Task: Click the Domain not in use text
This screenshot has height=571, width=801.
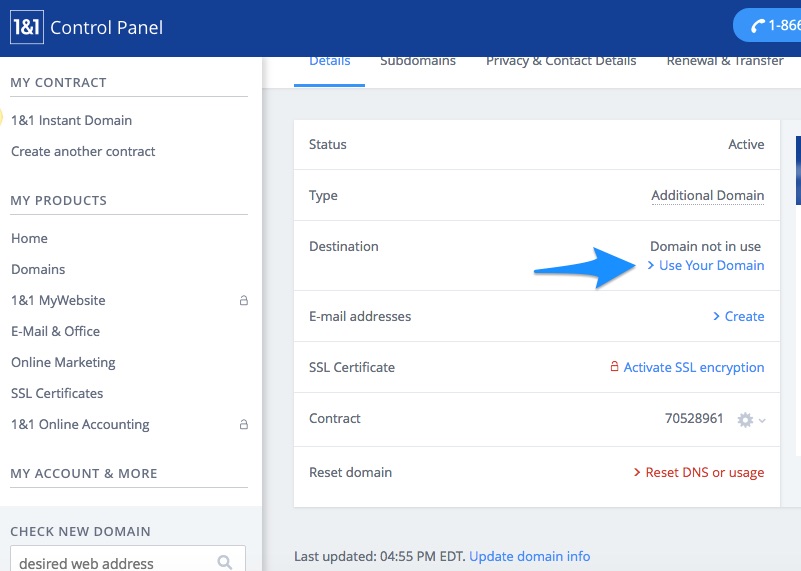Action: coord(705,247)
